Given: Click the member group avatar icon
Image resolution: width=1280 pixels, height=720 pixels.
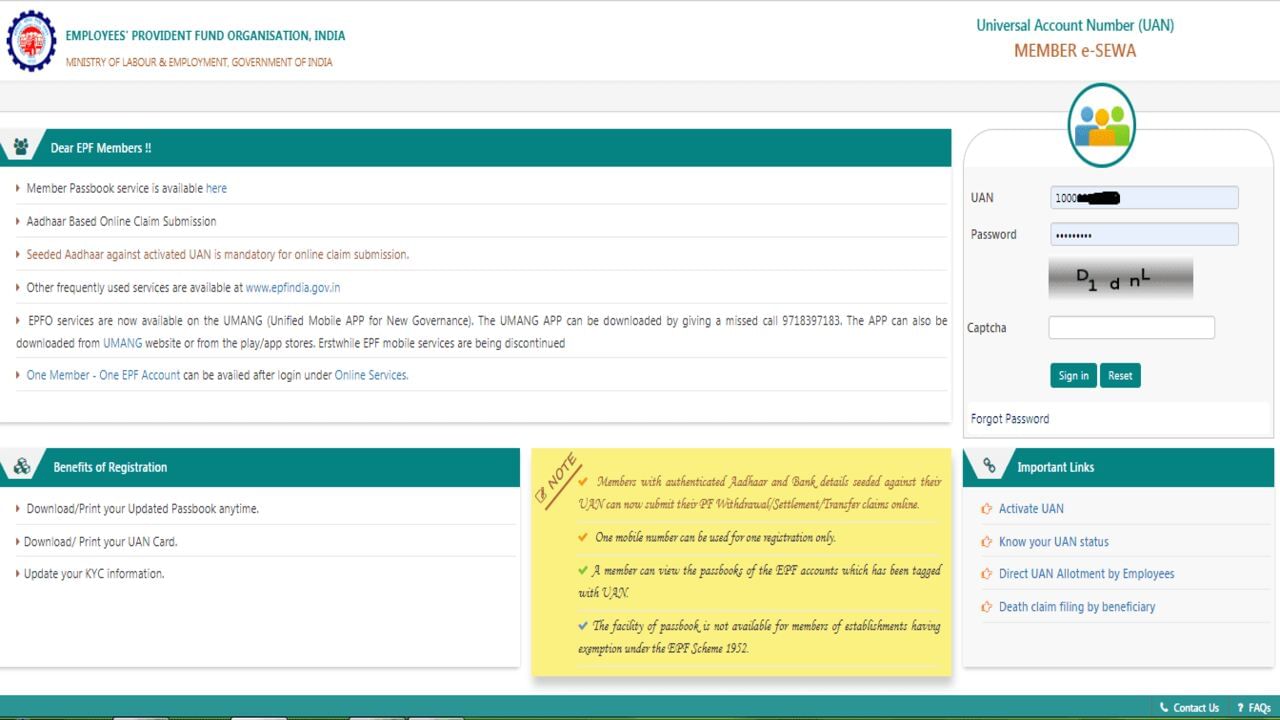Looking at the screenshot, I should click(1101, 125).
